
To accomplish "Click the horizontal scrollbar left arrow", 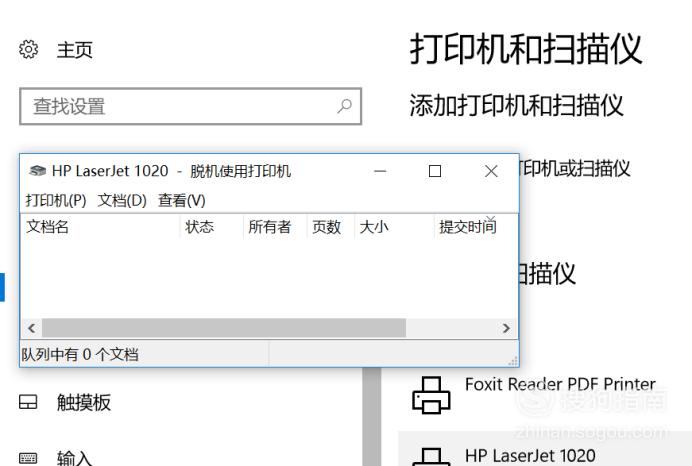I will click(x=32, y=328).
